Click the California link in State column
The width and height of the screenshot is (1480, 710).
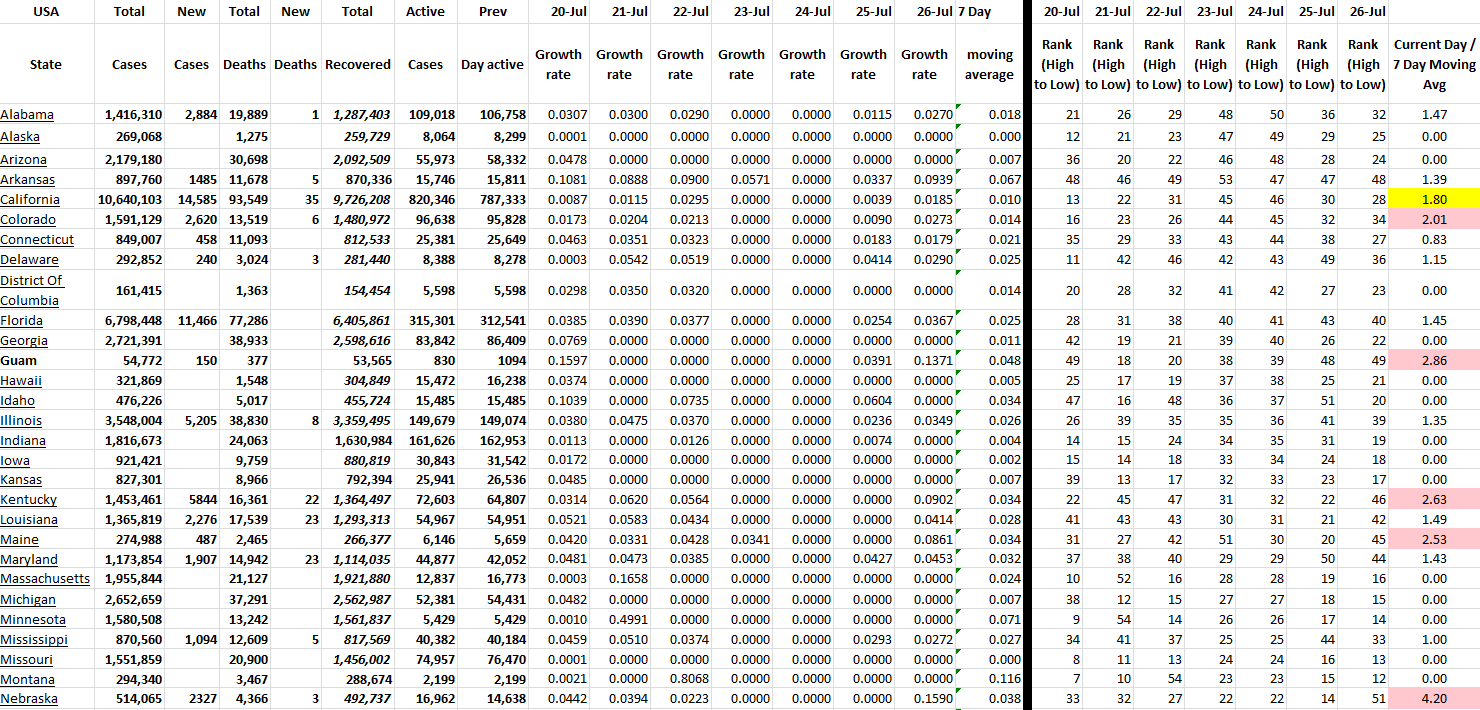point(30,199)
